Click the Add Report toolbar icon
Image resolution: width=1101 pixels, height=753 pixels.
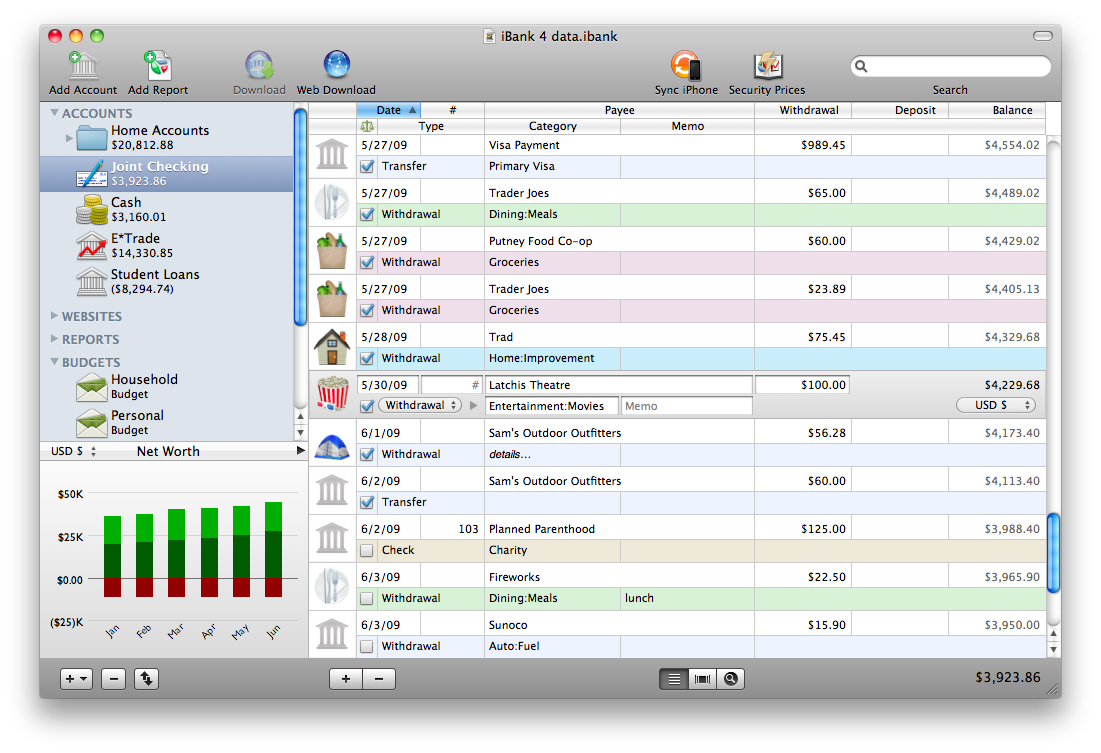tap(157, 65)
